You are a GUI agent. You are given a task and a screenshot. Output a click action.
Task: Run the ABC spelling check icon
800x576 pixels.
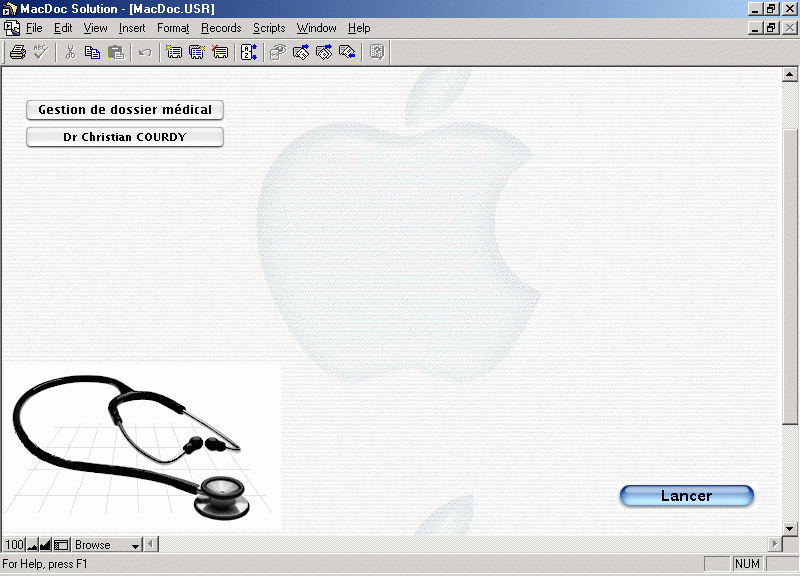coord(41,52)
